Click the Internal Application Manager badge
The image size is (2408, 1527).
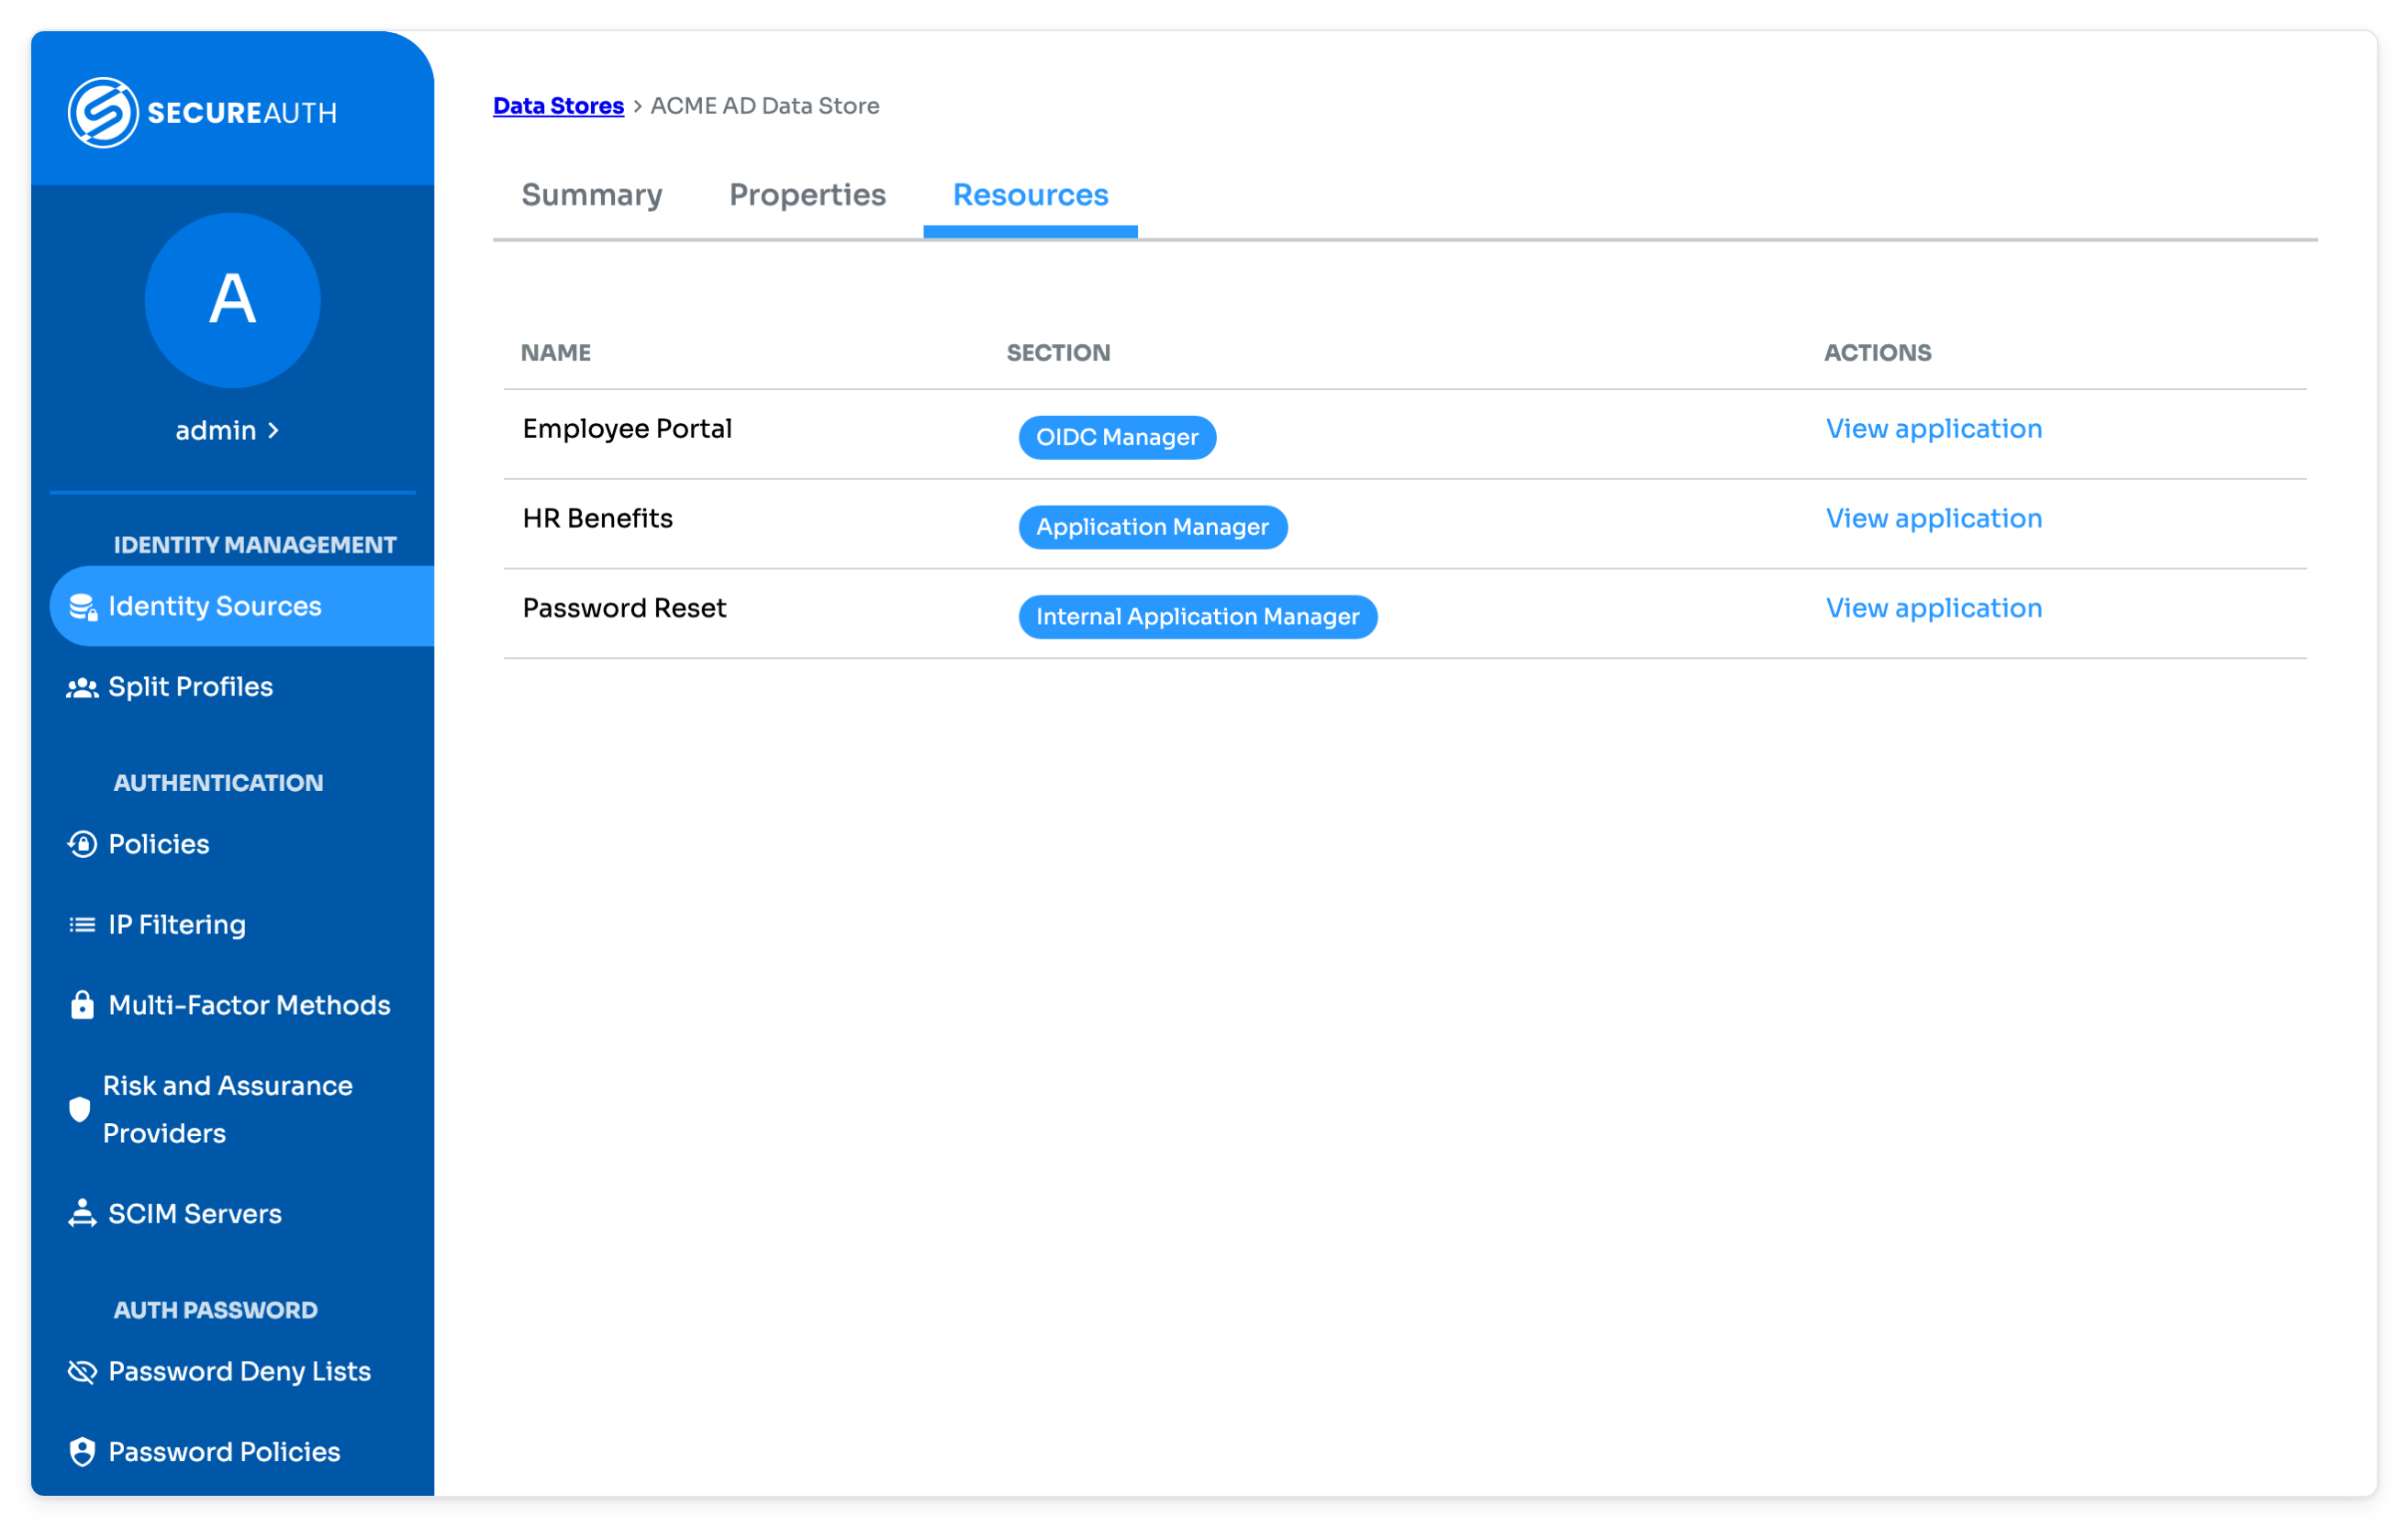1197,616
